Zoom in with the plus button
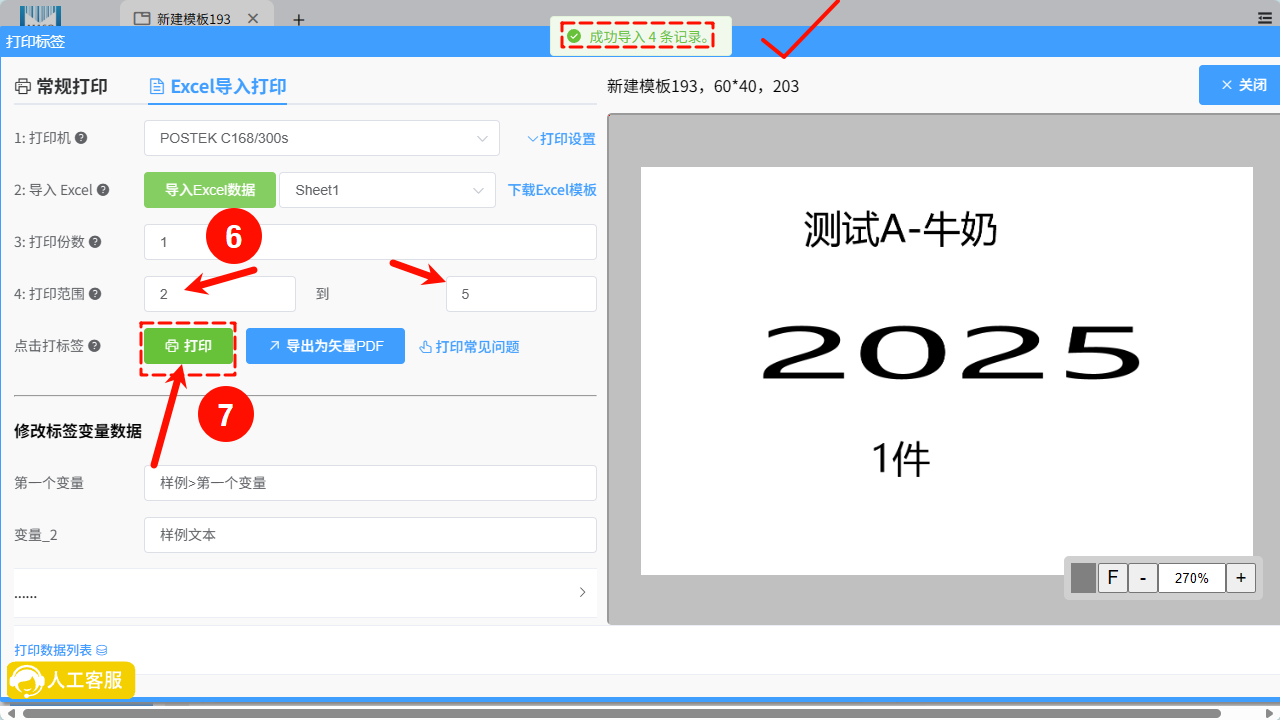The image size is (1280, 720). tap(1241, 578)
